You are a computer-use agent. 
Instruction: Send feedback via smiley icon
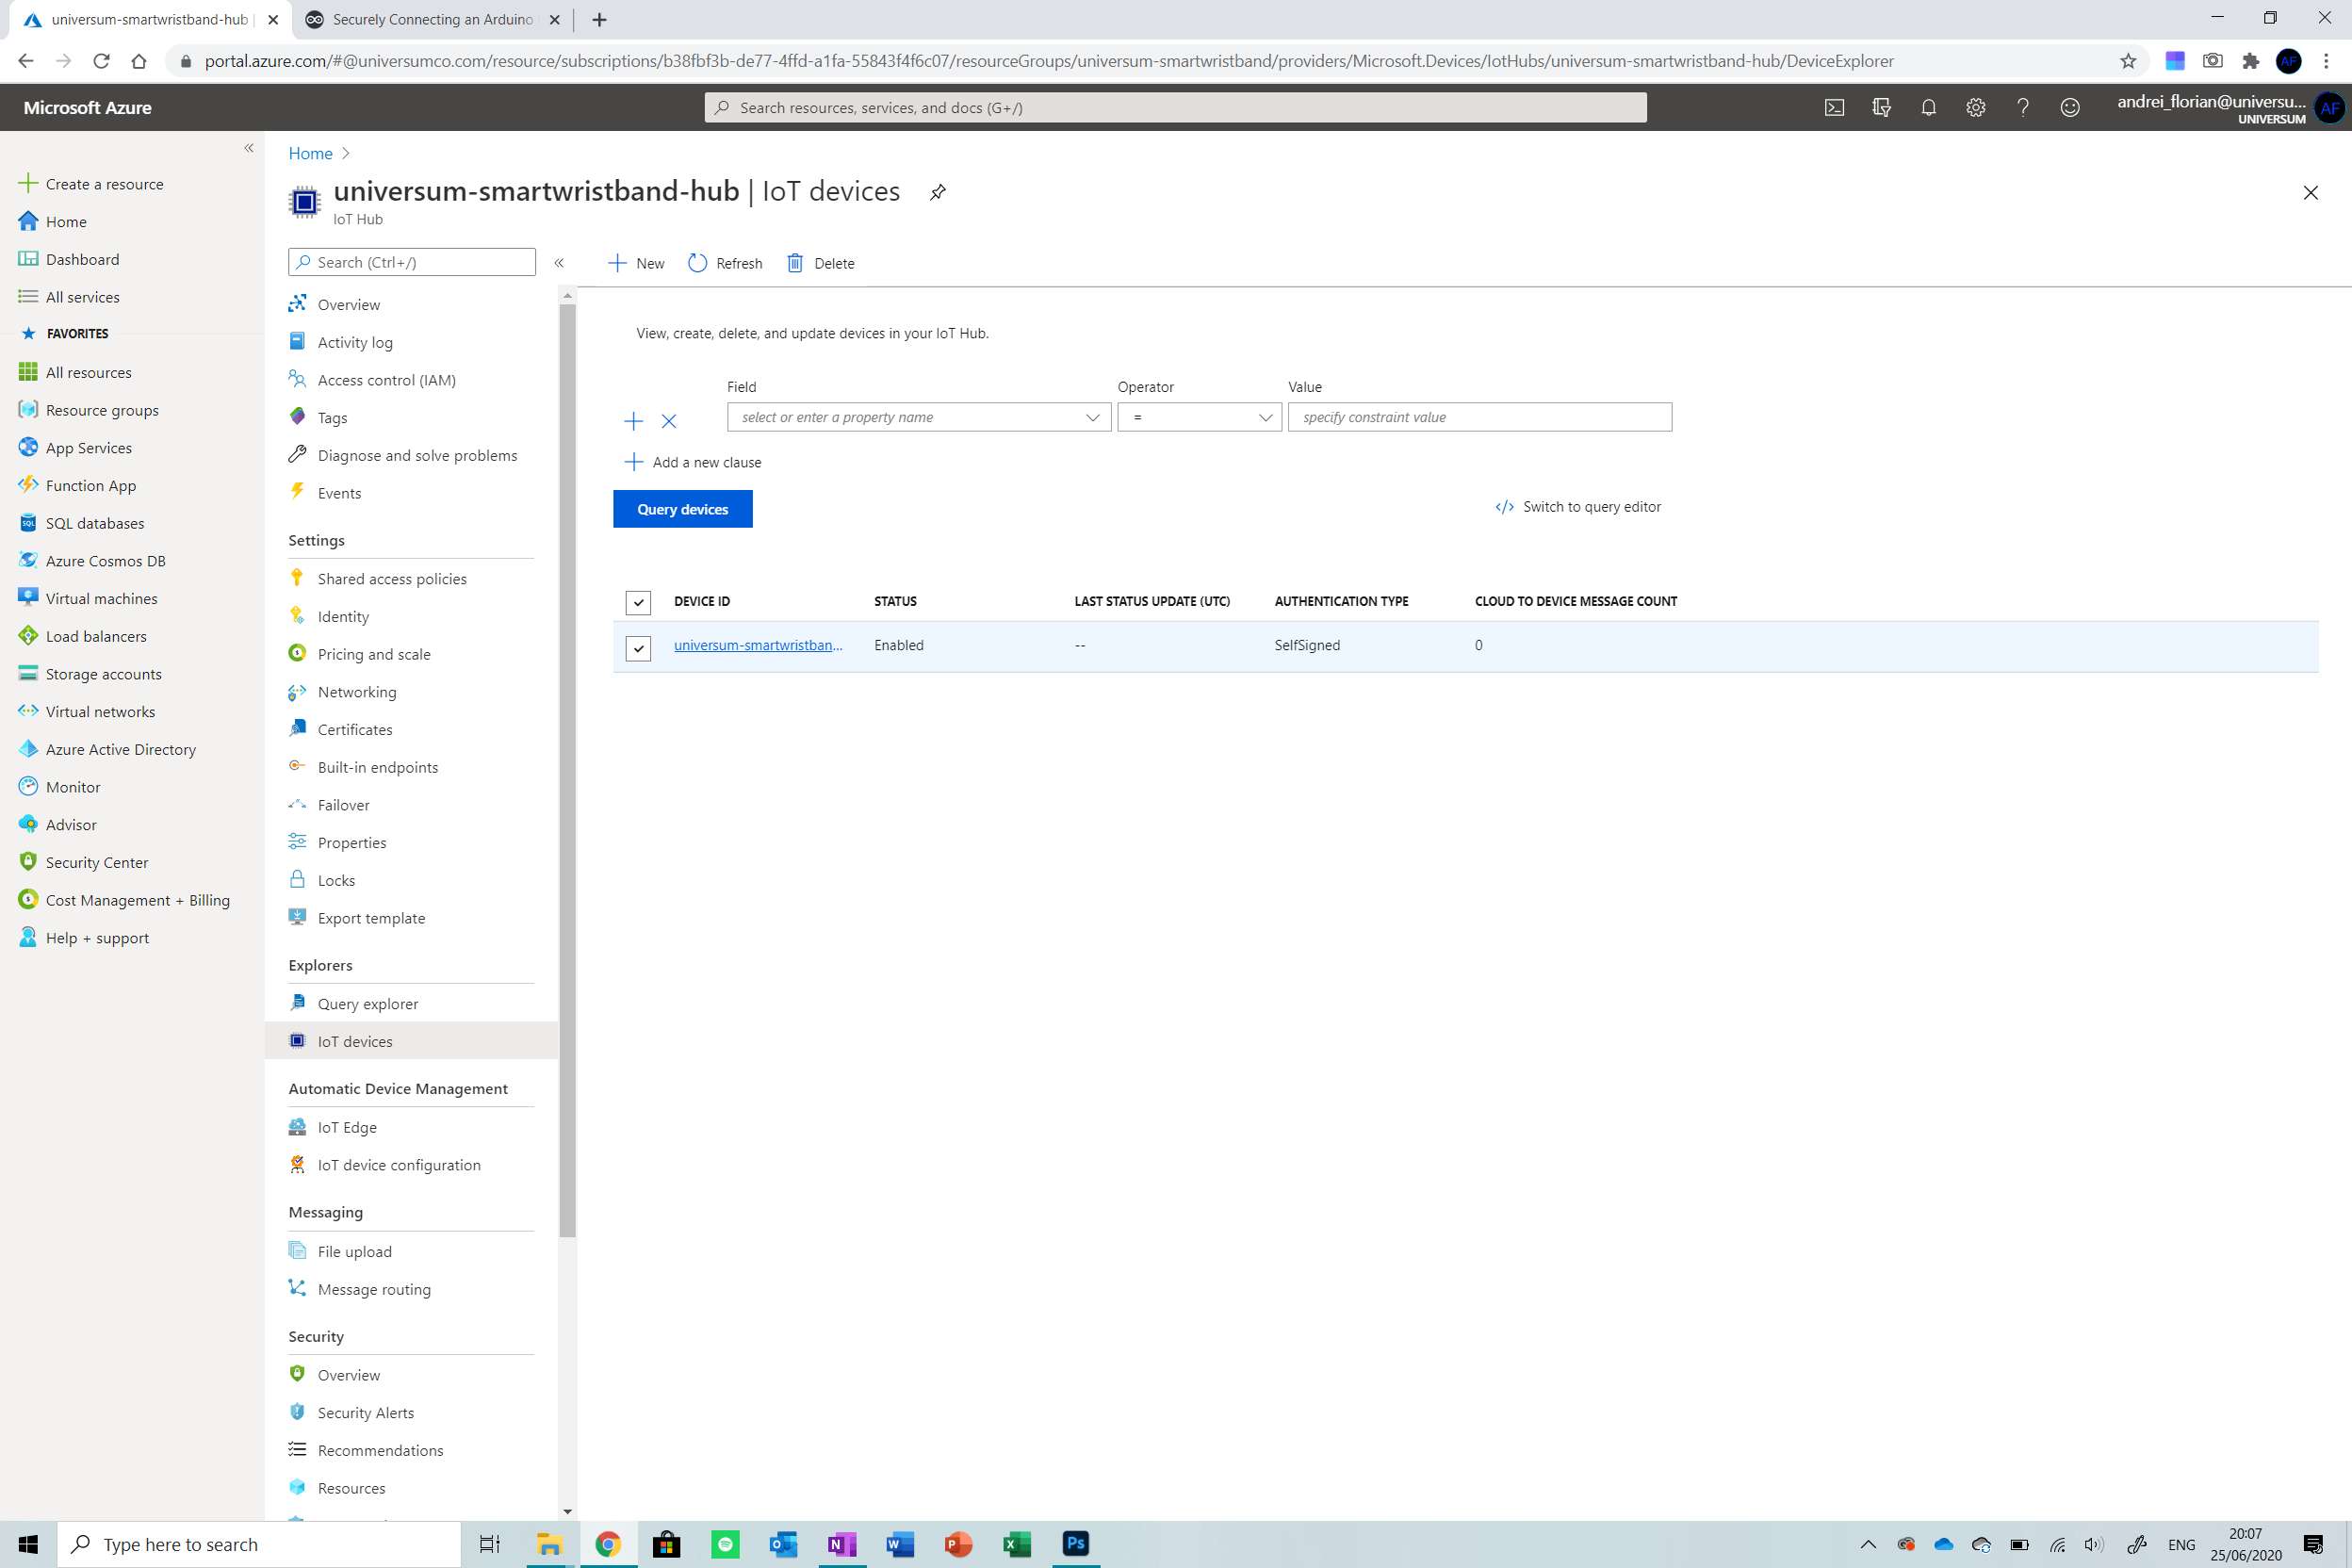(x=2069, y=107)
